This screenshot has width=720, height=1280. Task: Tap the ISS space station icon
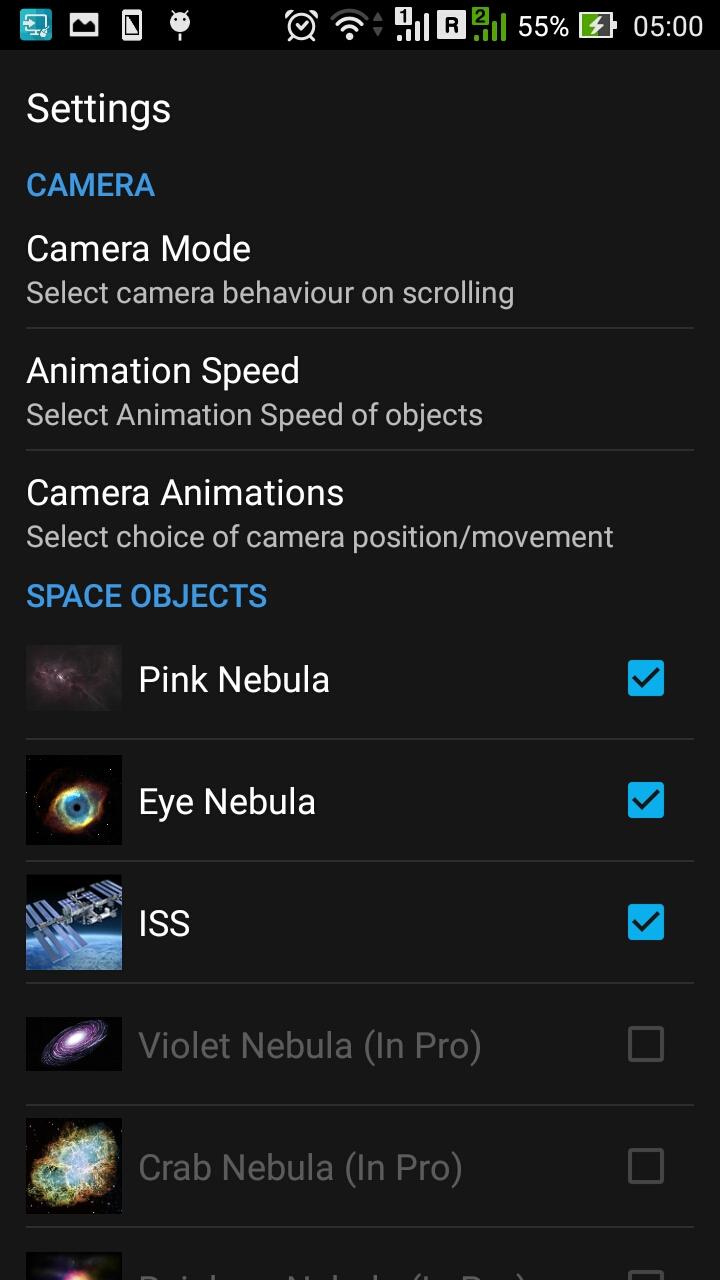74,922
